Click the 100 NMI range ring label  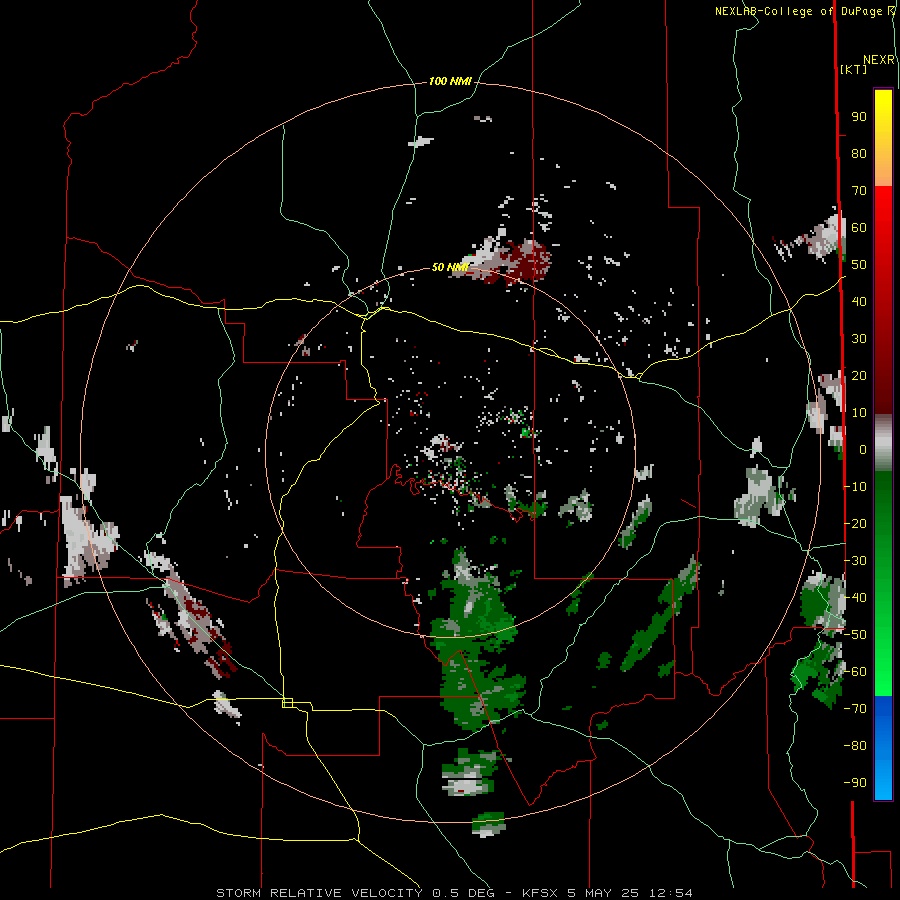tap(450, 82)
